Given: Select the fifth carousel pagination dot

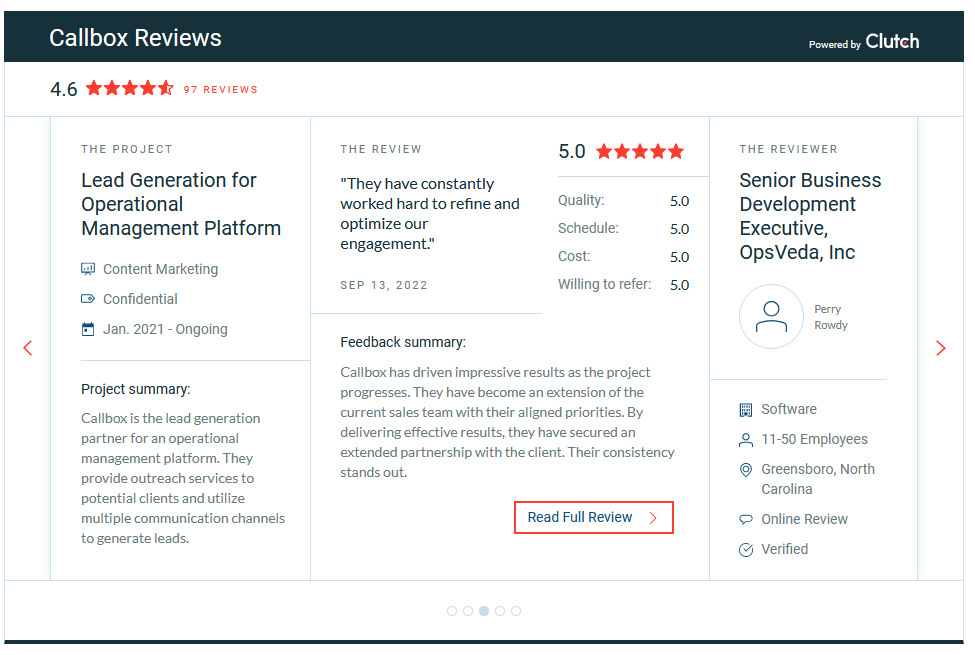Looking at the screenshot, I should click(516, 611).
